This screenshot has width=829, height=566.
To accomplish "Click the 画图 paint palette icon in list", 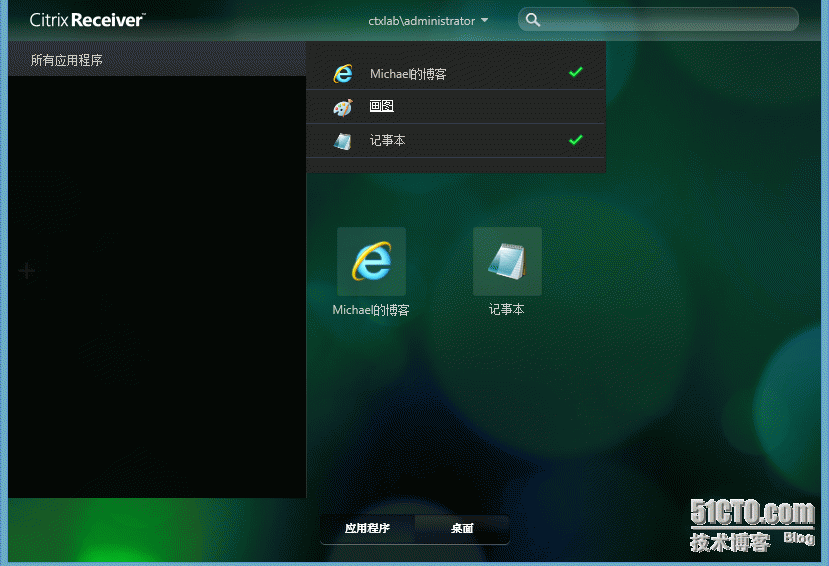I will point(343,107).
